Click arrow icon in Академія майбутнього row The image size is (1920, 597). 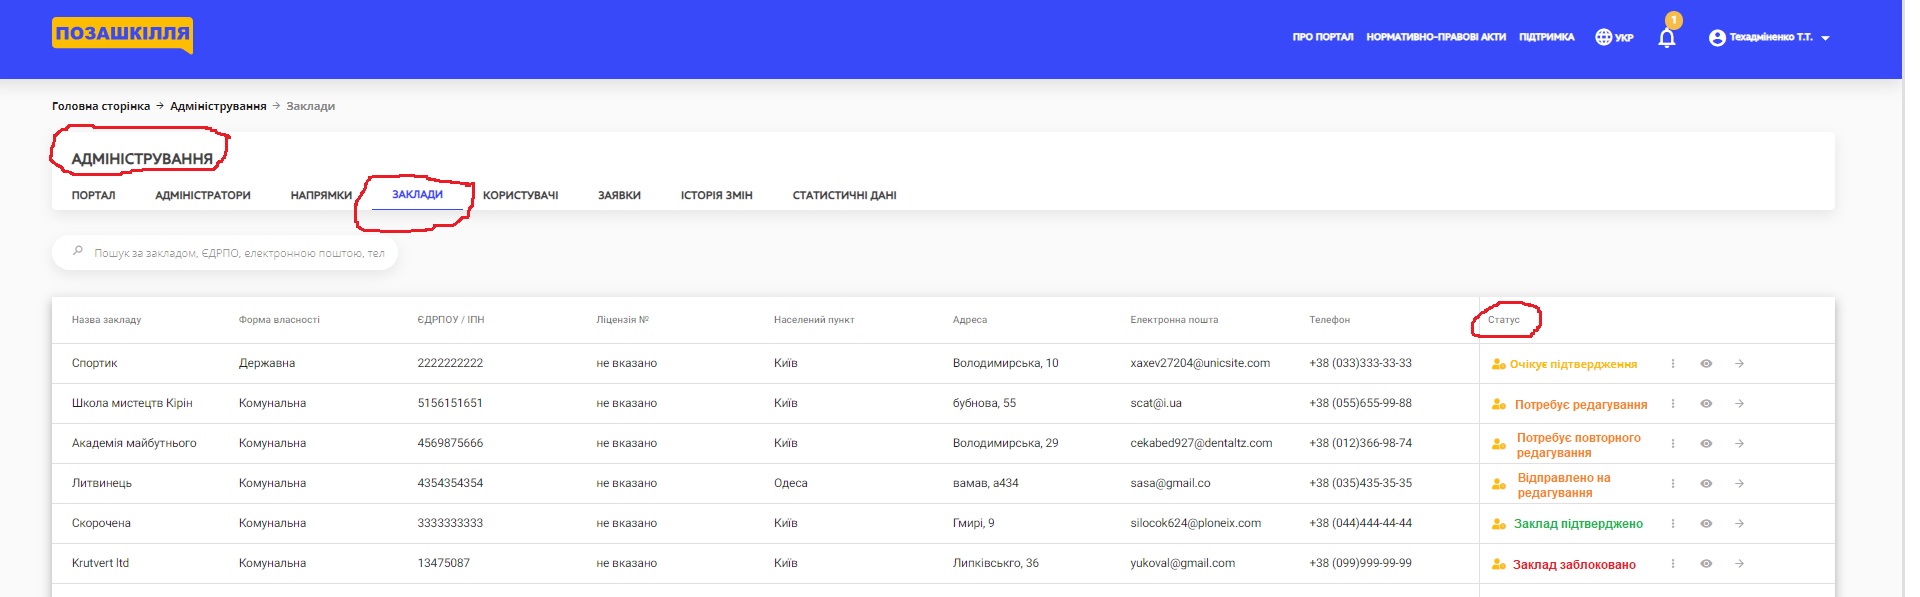click(1740, 444)
